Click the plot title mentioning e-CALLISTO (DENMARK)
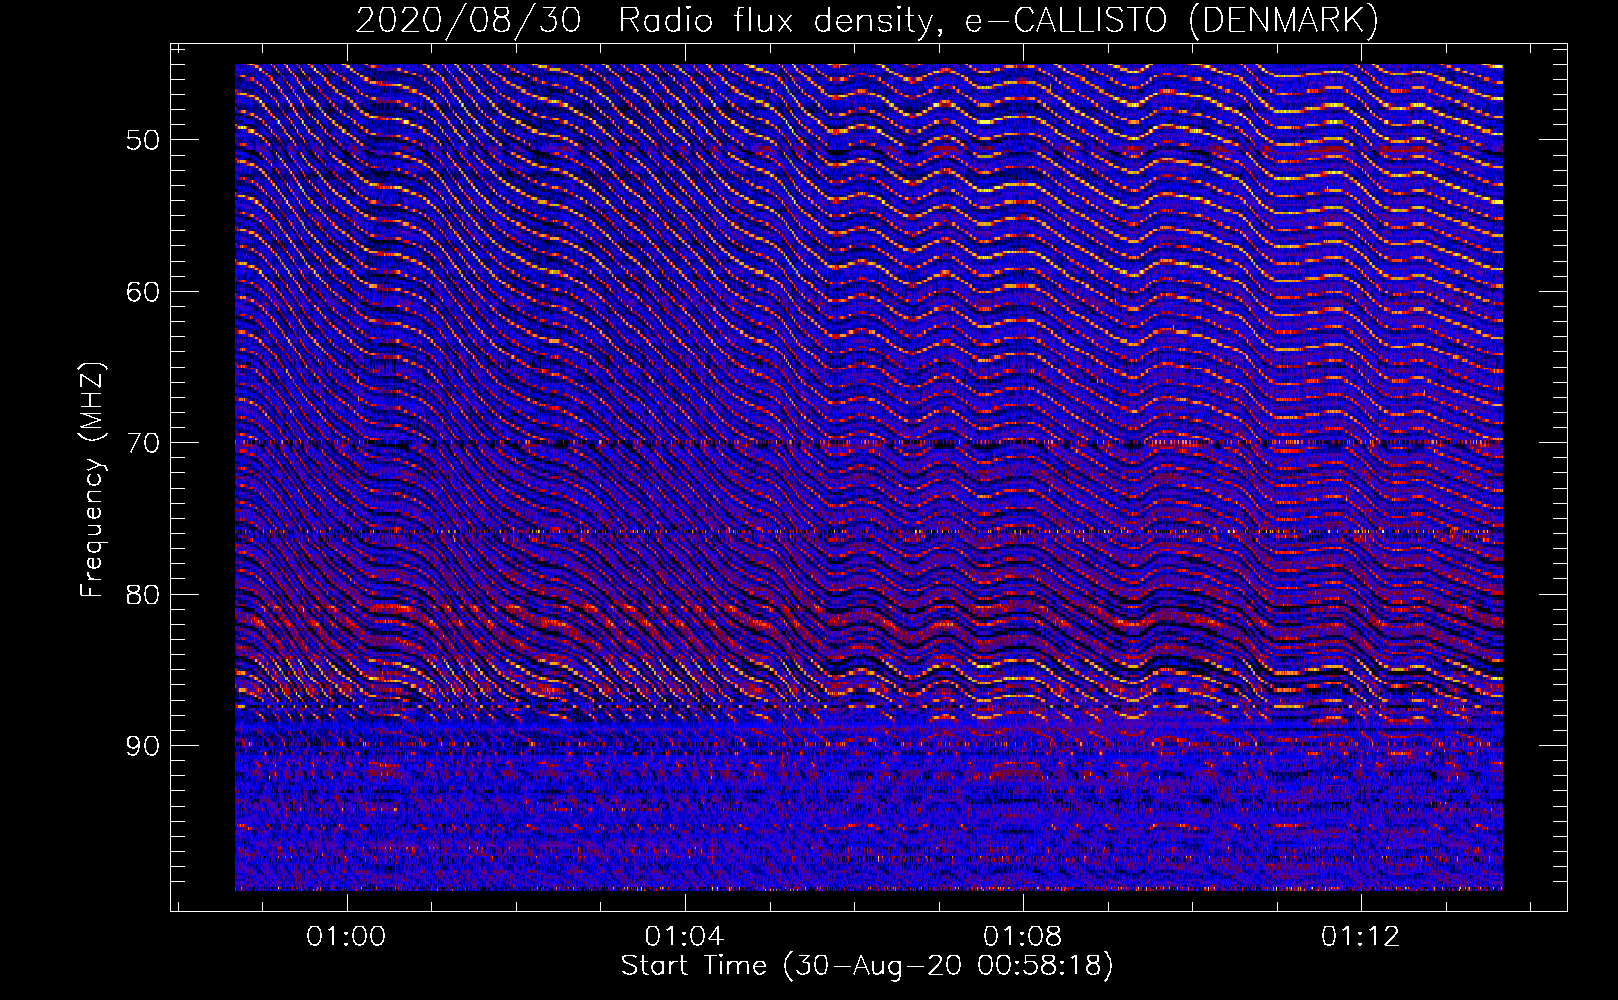This screenshot has width=1618, height=1000. 867,21
